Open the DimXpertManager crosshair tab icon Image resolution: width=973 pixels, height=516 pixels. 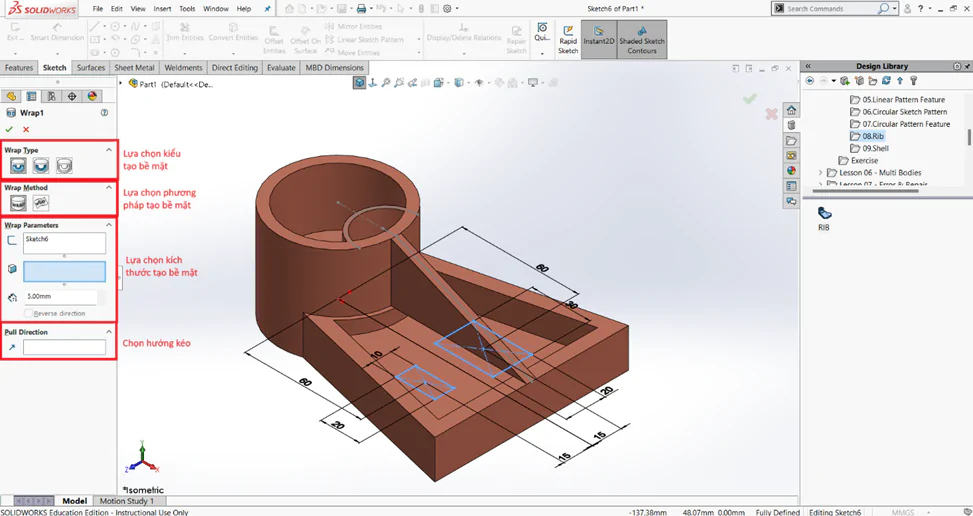[x=72, y=96]
